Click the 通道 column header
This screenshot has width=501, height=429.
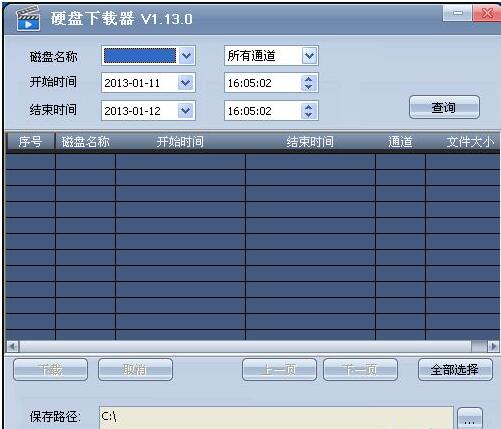pos(400,142)
